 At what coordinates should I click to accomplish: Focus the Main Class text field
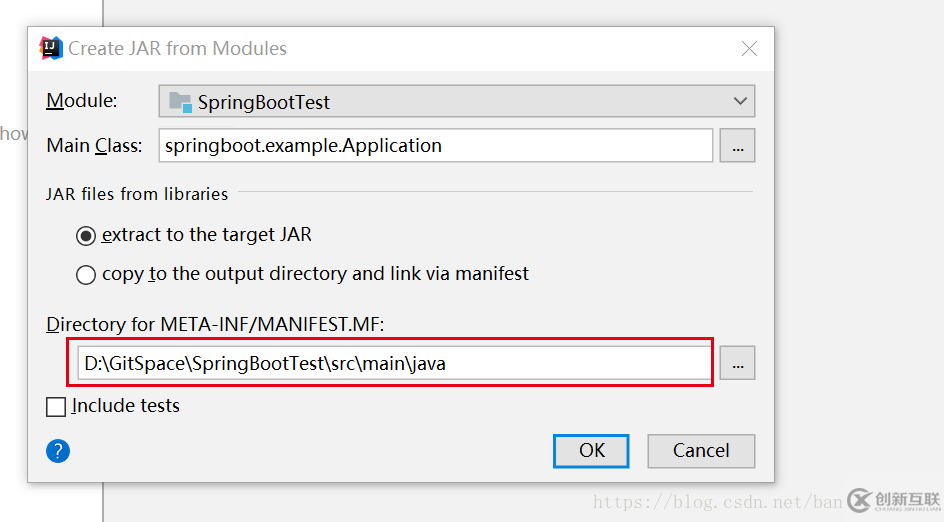click(436, 145)
